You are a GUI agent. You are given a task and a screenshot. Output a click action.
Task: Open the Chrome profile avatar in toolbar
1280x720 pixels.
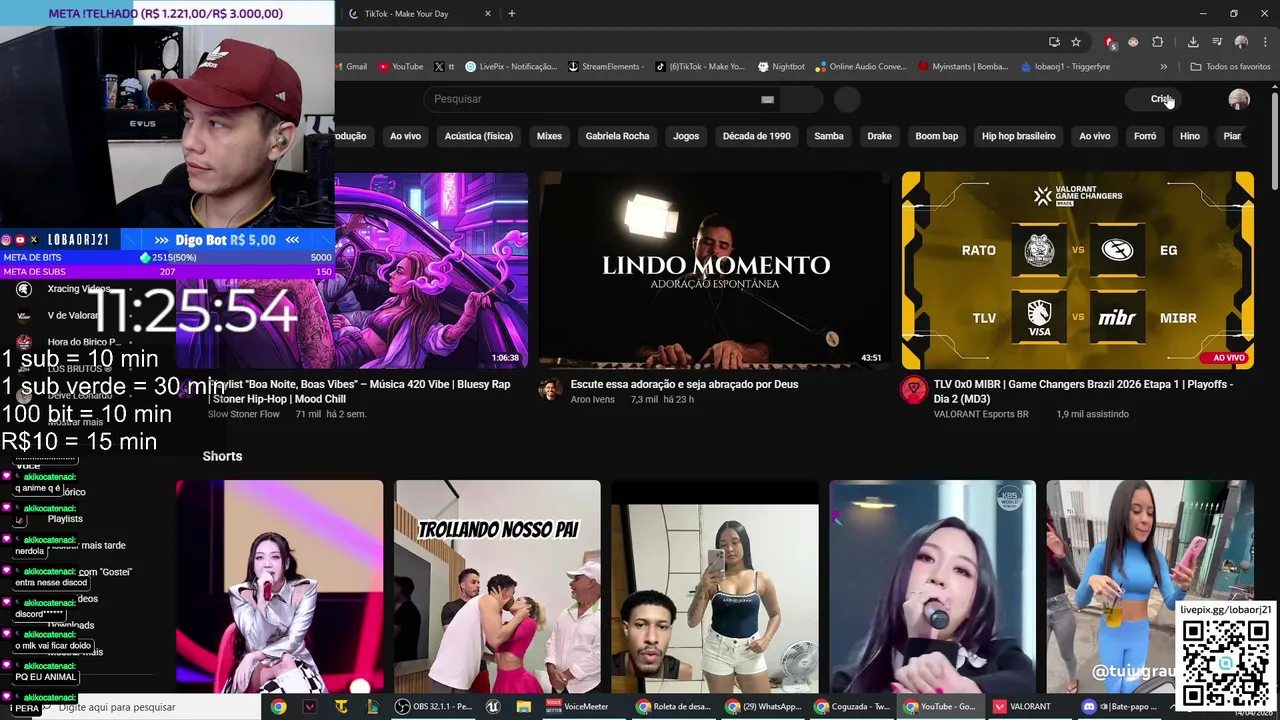(1241, 42)
